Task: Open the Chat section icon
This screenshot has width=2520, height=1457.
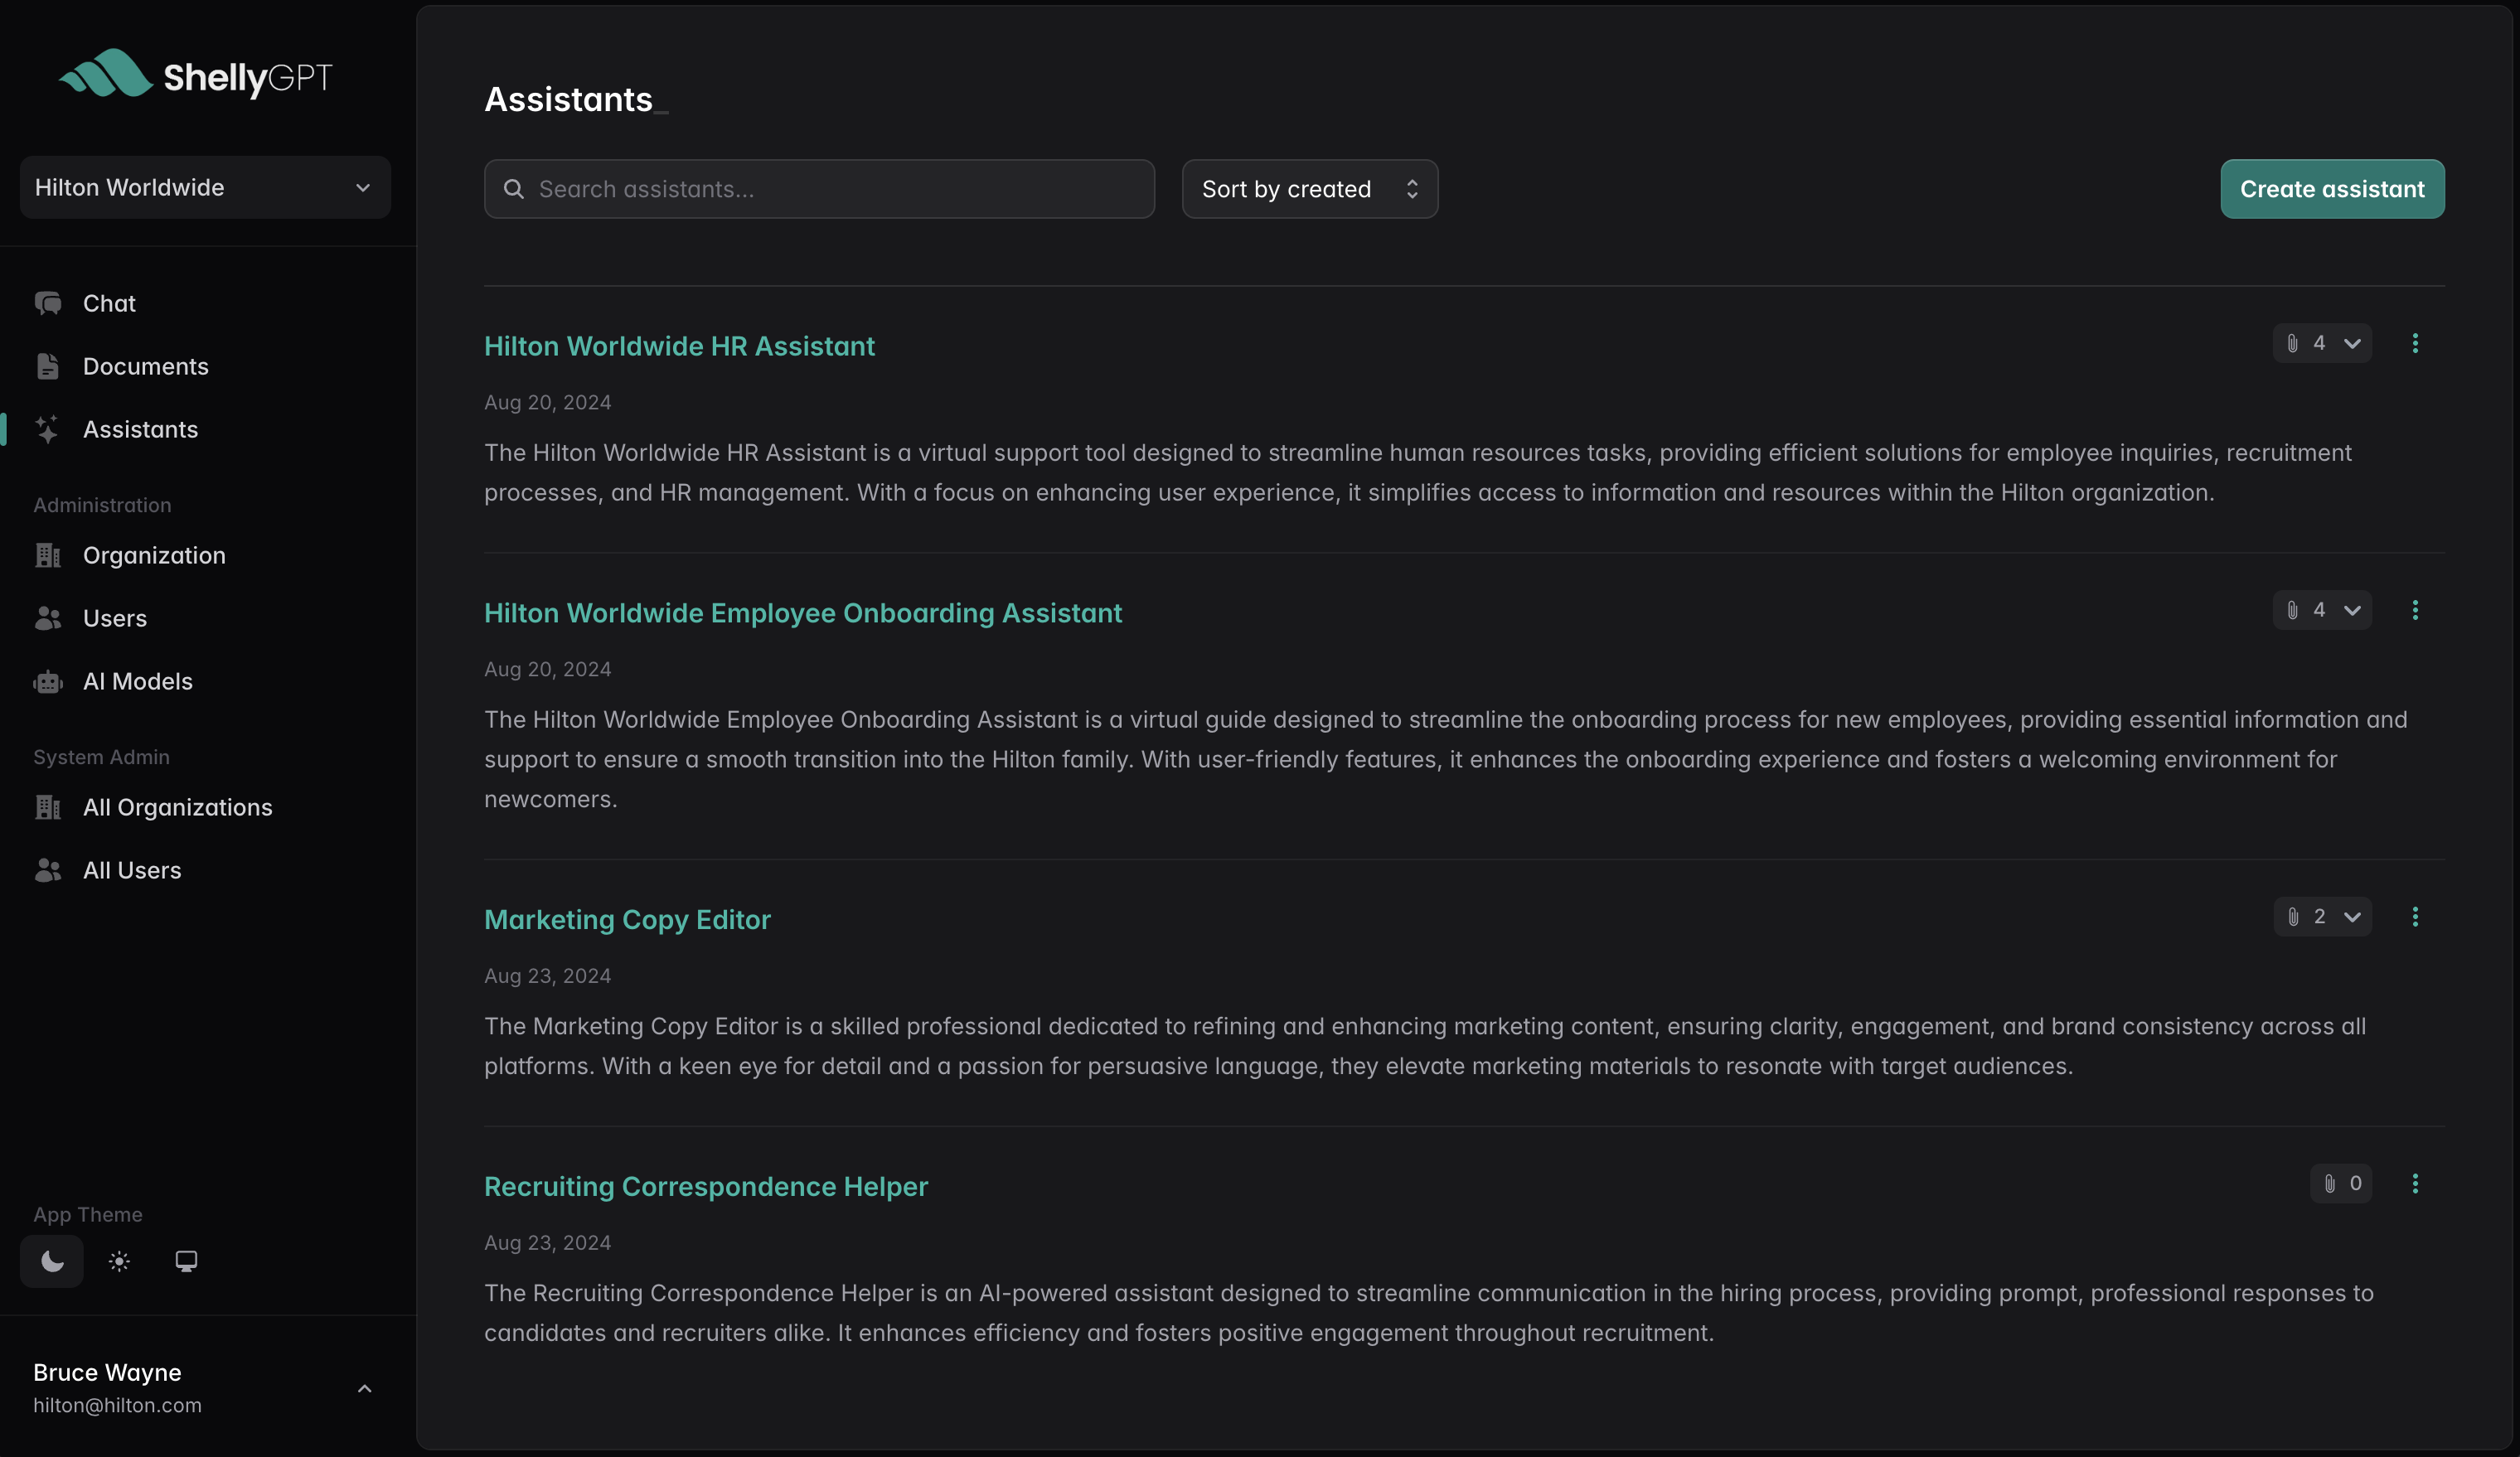Action: coord(49,303)
